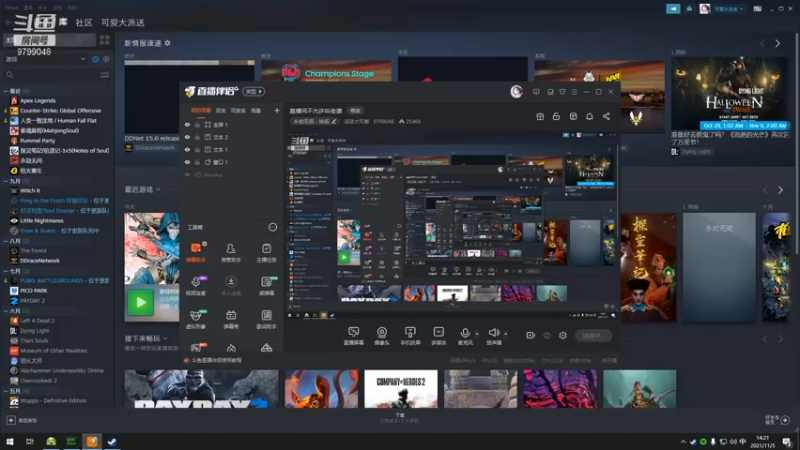800x450 pixels.
Task: Open 虚拟形象 tool in the toolbox
Action: point(196,319)
